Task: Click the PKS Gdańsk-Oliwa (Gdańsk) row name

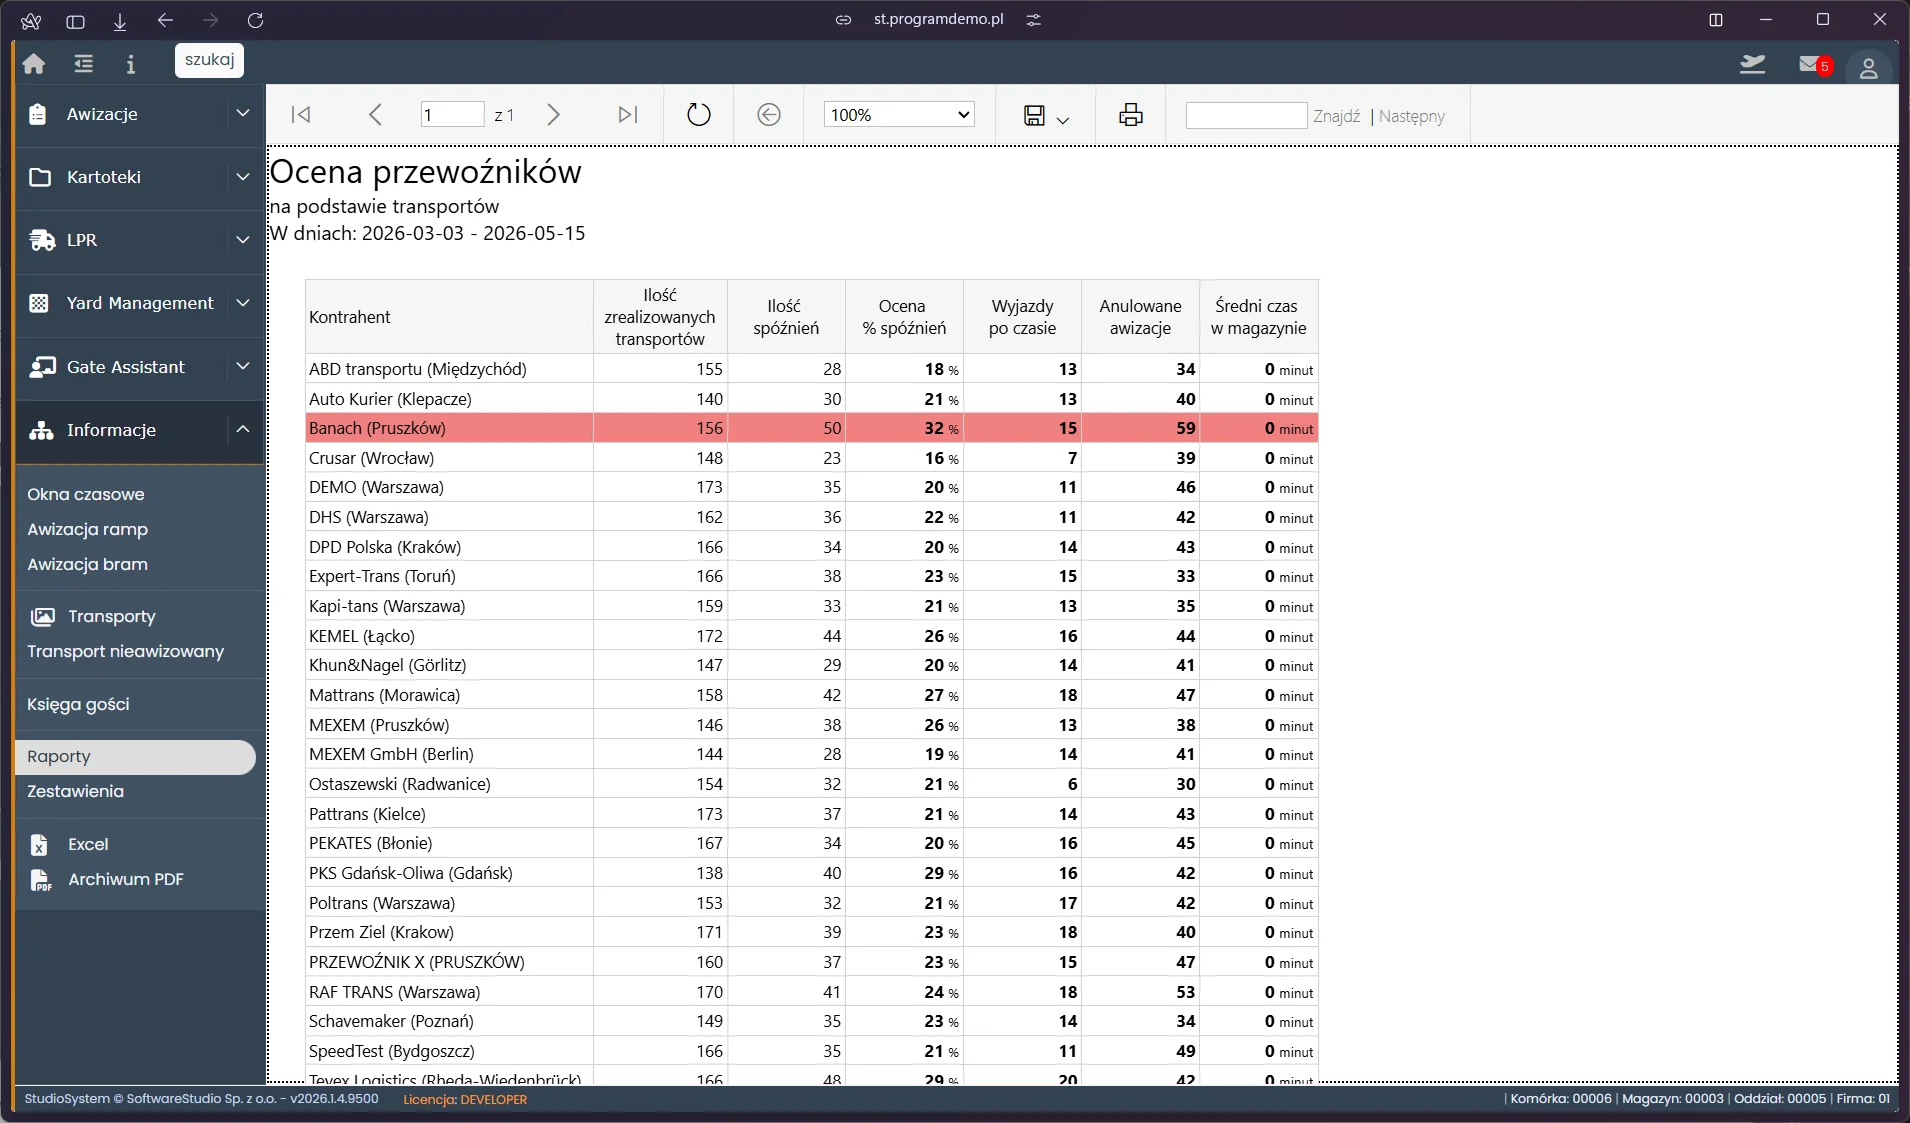Action: (411, 873)
